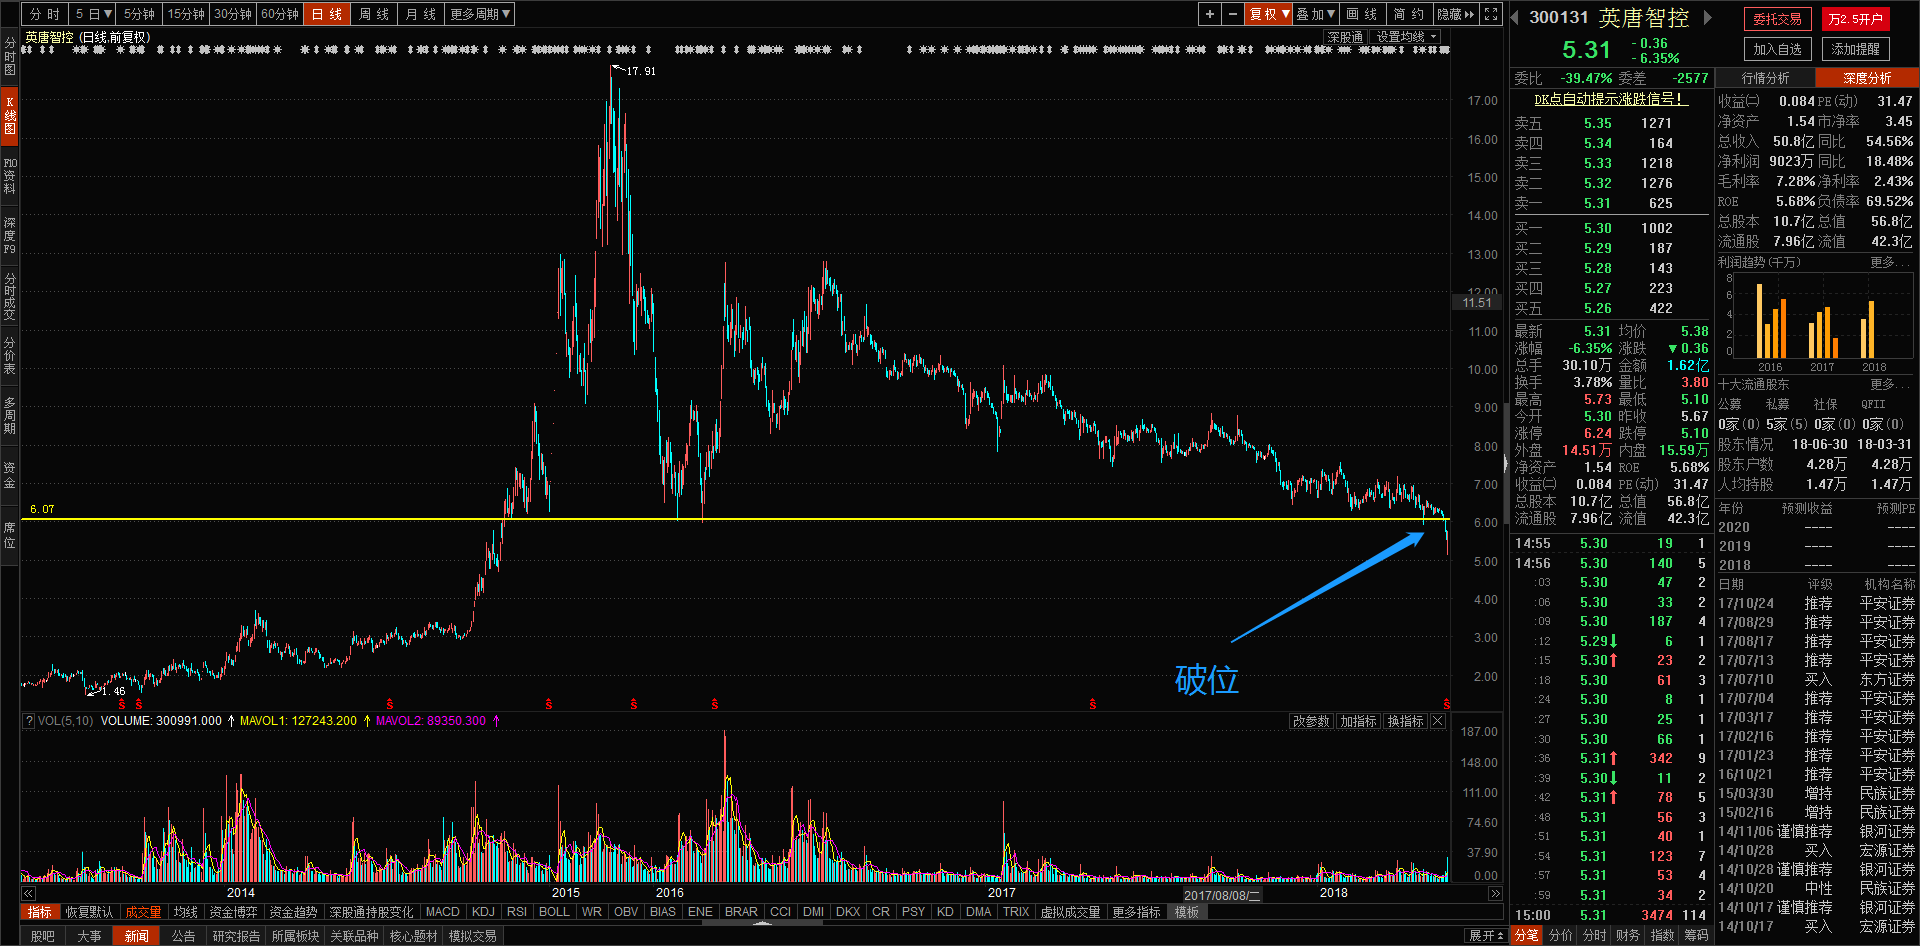Open the 新闻 news tab
The width and height of the screenshot is (1920, 946).
137,936
